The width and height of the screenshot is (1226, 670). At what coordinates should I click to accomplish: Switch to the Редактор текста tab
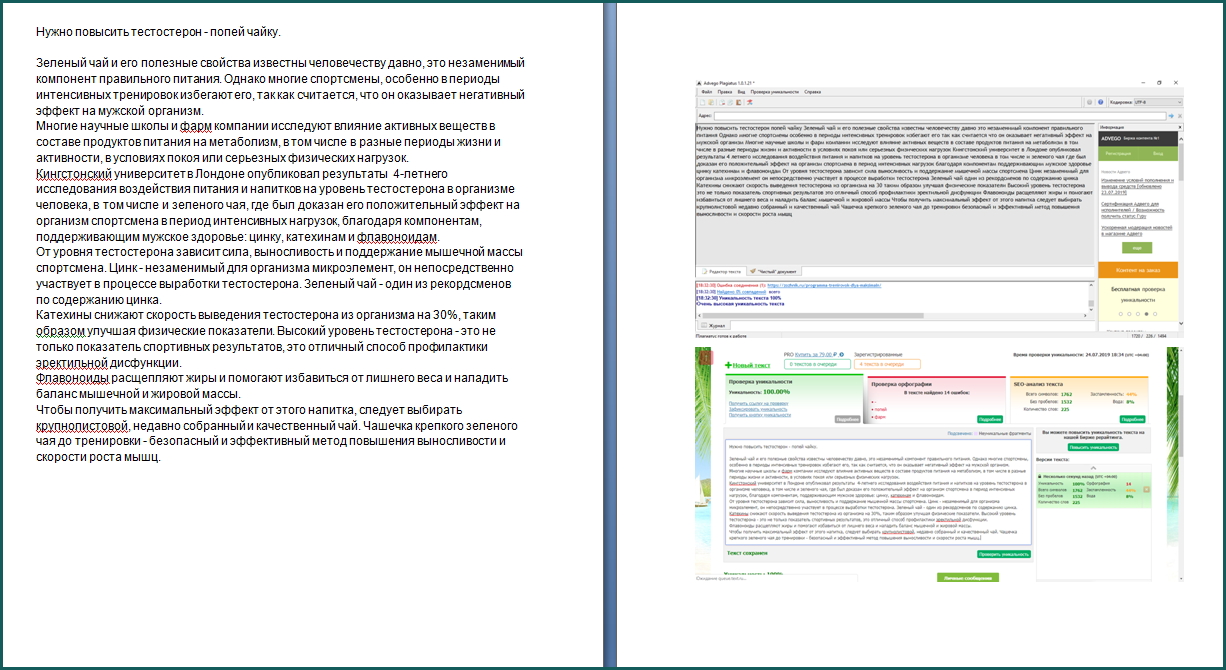(721, 271)
